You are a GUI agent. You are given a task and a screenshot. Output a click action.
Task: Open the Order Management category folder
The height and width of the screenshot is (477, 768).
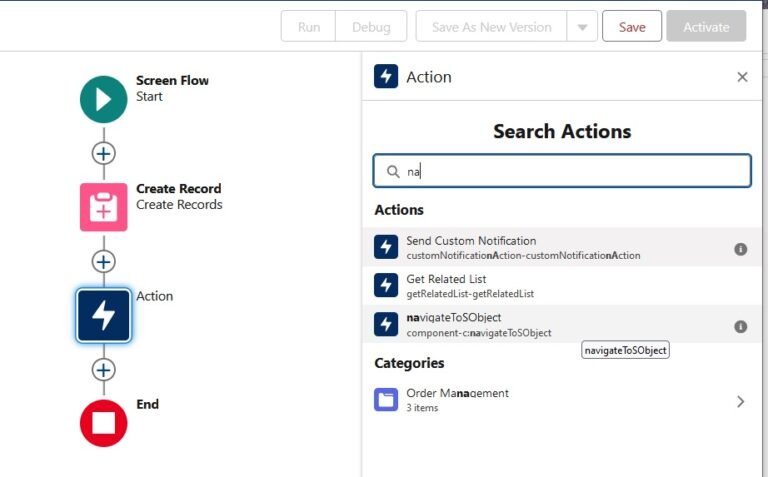pos(386,400)
